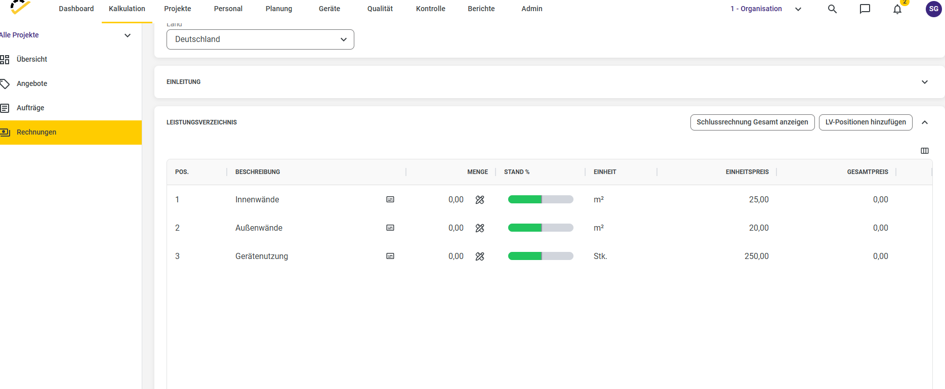Image resolution: width=945 pixels, height=389 pixels.
Task: Open the chat messages icon
Action: pos(865,9)
